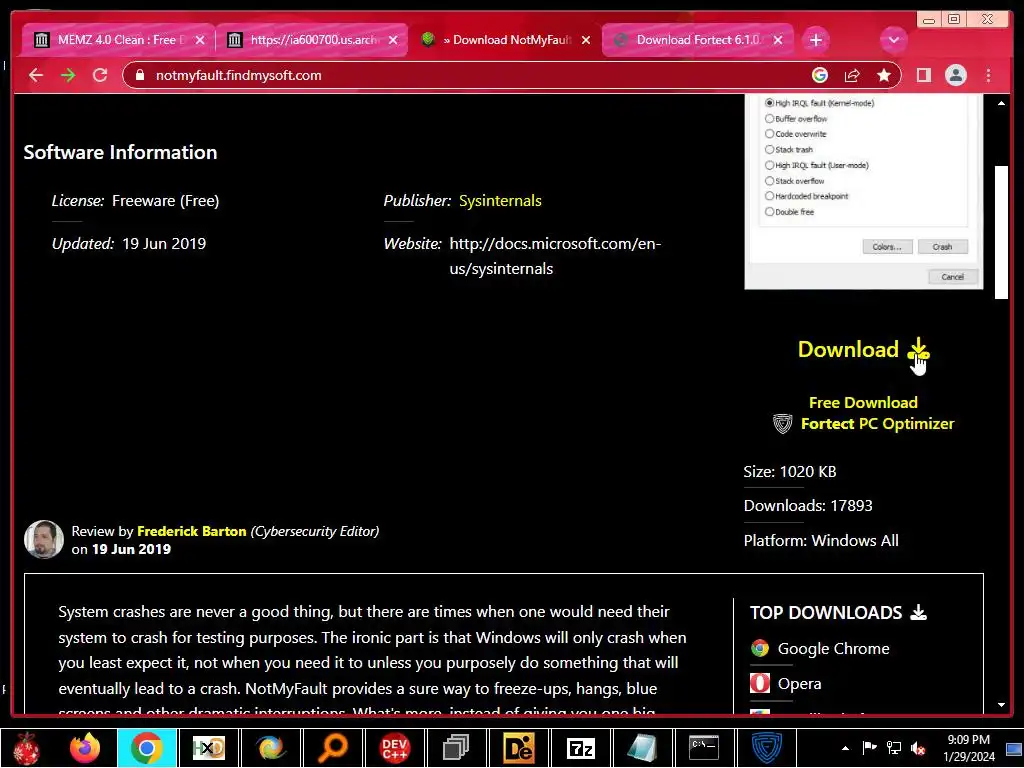Switch to ia600700.us.archive tab
The width and height of the screenshot is (1024, 768).
click(312, 40)
